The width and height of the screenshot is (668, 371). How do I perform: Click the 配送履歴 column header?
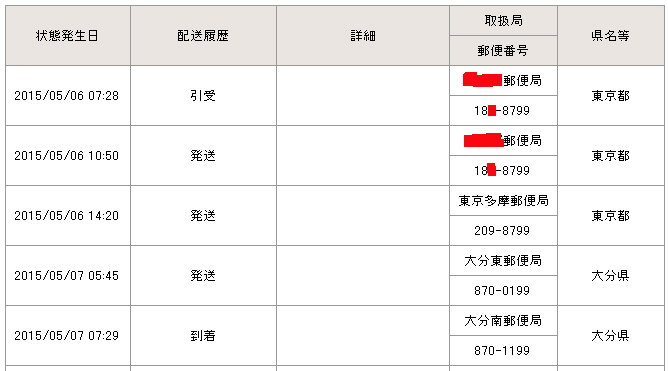[203, 36]
